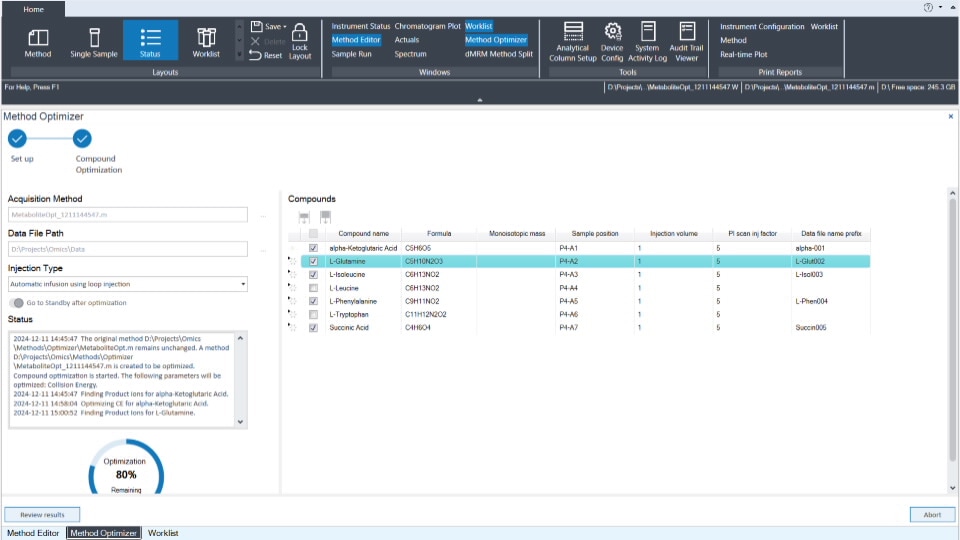
Task: Collapse the ribbon using the arrow below it
Action: click(480, 100)
